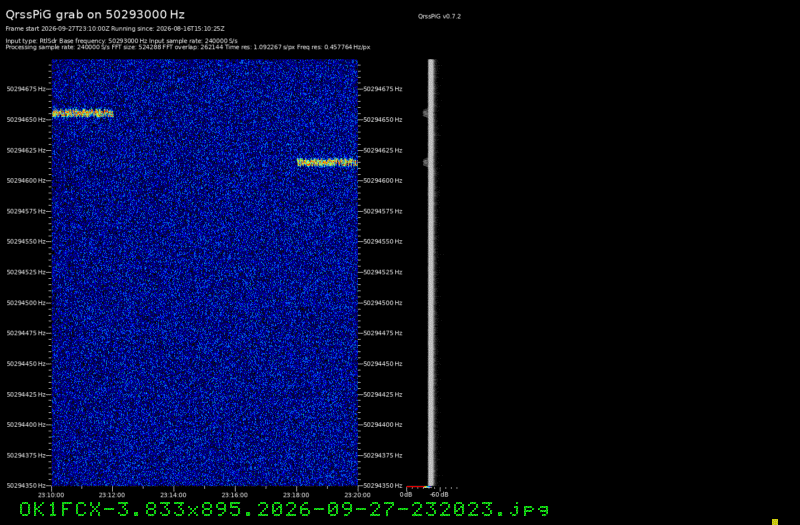The width and height of the screenshot is (800, 525).
Task: Click the color scale bar beside 0dB
Action: (419, 487)
